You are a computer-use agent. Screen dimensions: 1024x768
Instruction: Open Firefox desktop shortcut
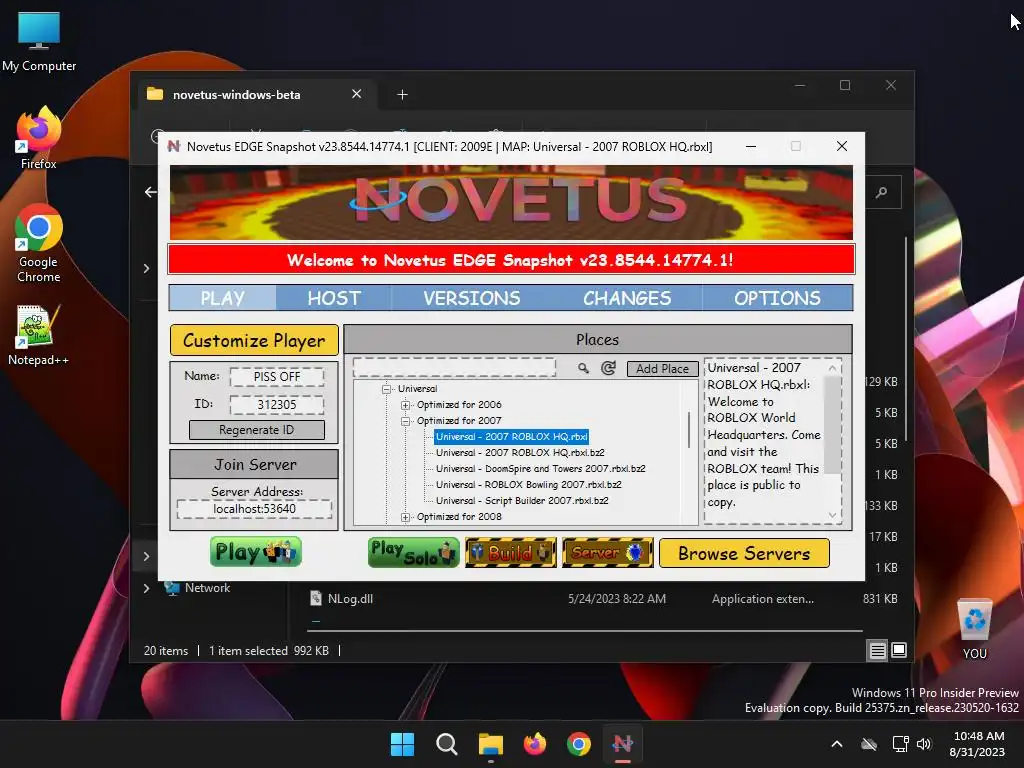click(x=39, y=138)
